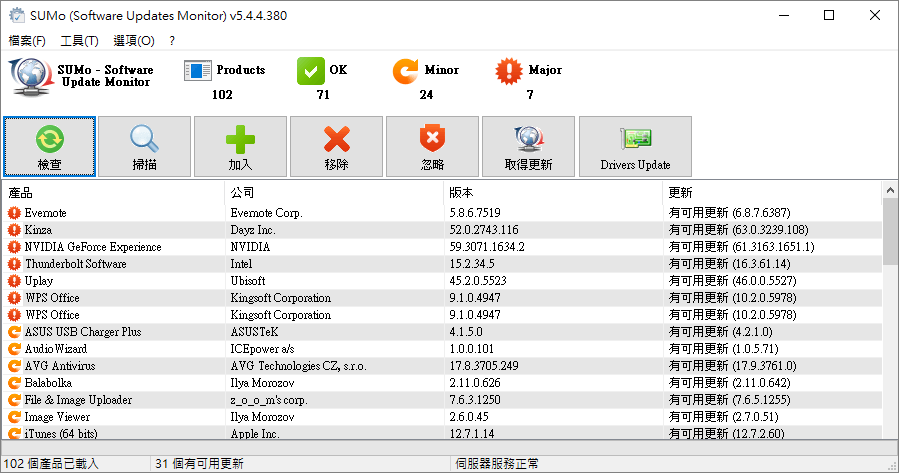Click the SUMo title bar app icon
Viewport: 899px width, 473px height.
(x=17, y=15)
